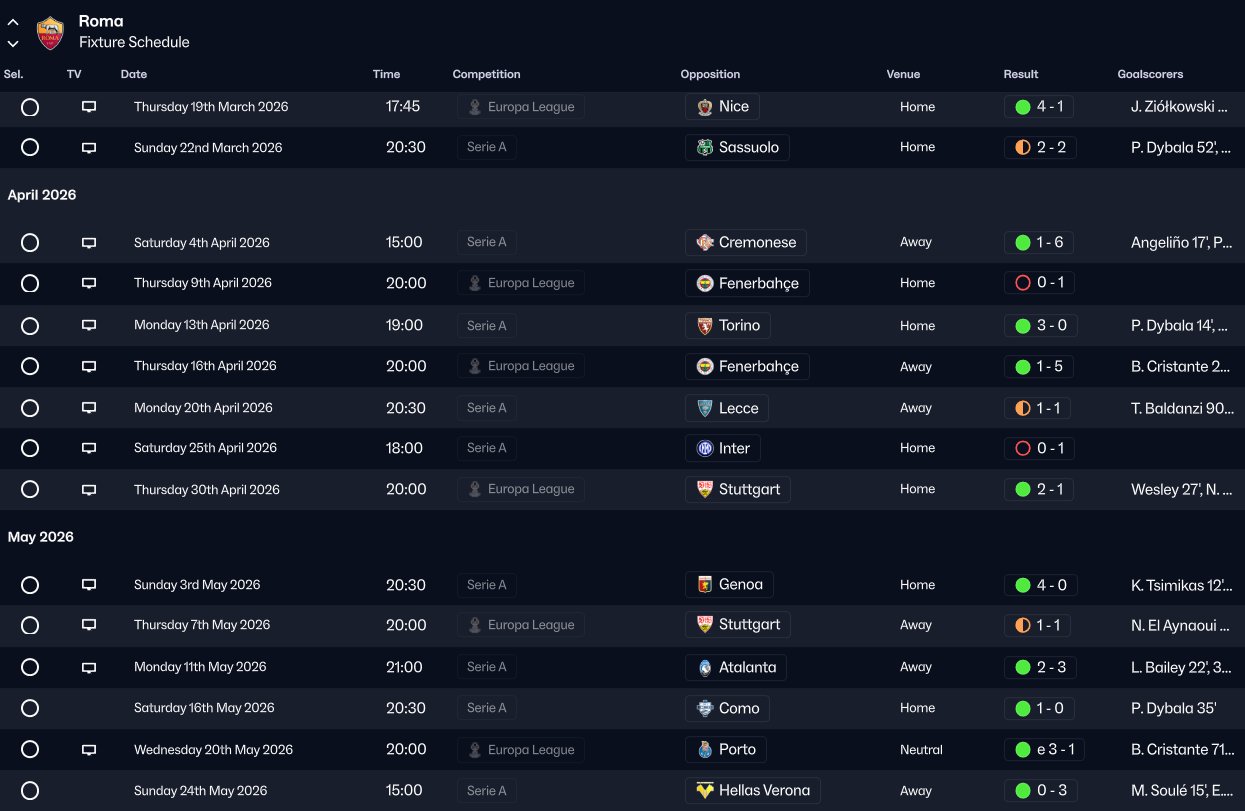This screenshot has height=811, width=1245.
Task: Click the Inter club badge
Action: click(x=705, y=449)
